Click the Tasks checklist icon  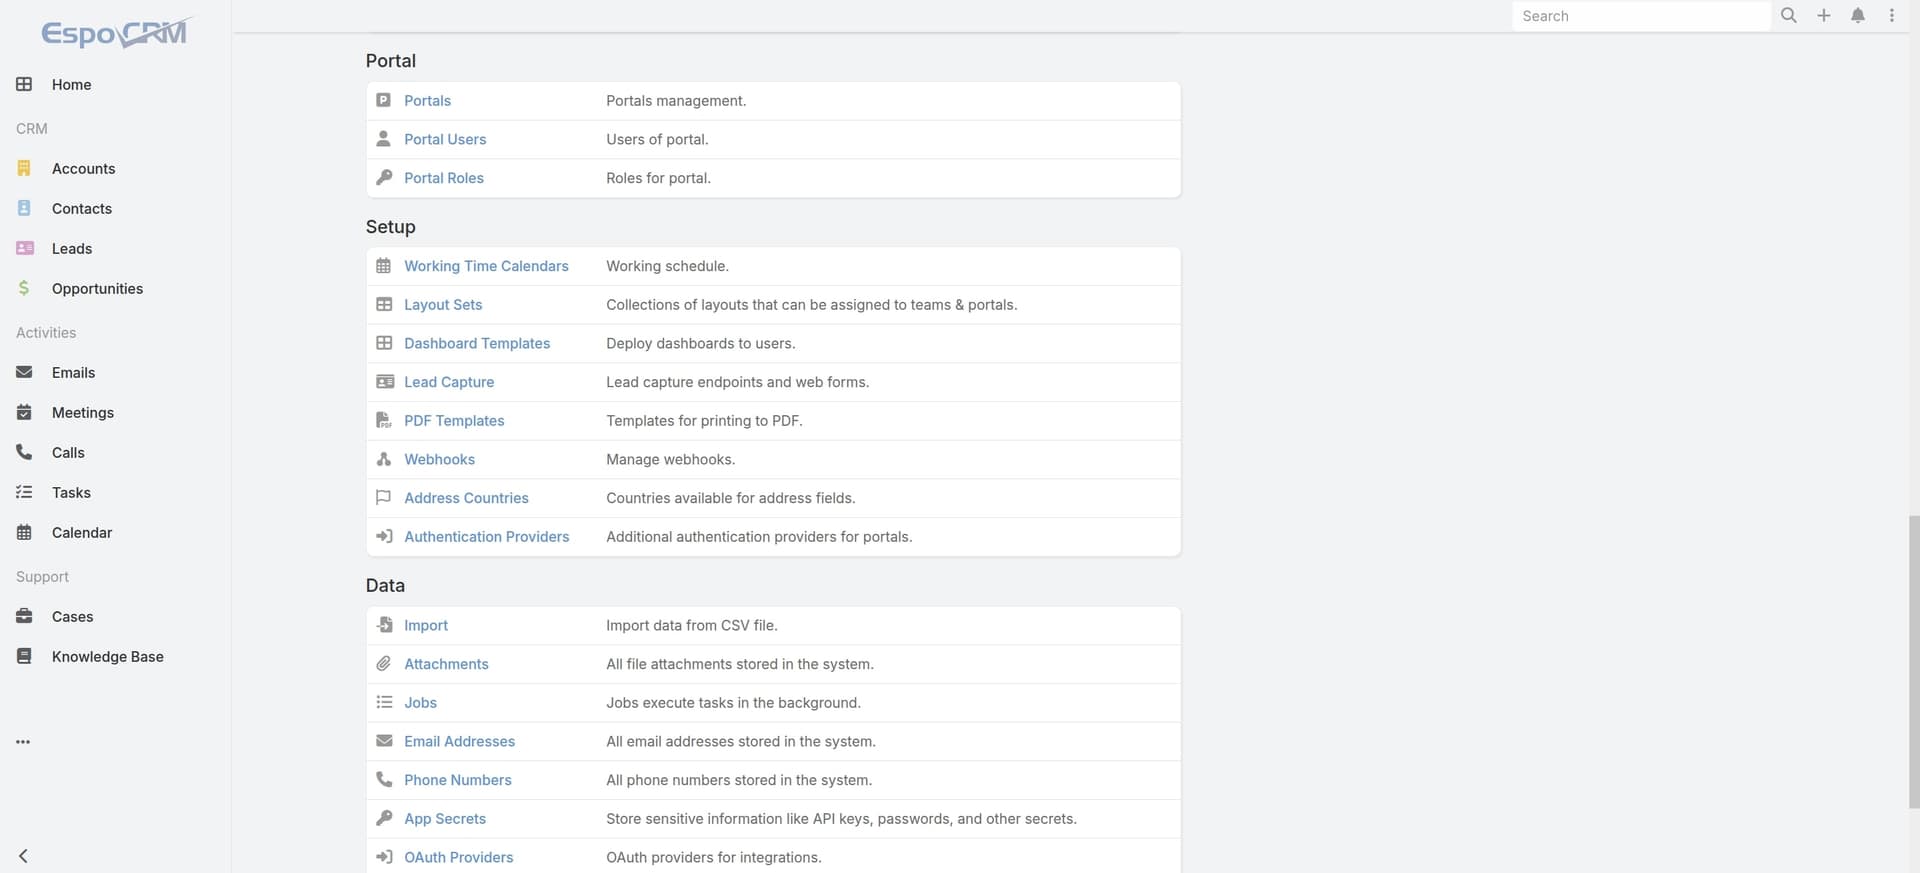click(24, 492)
